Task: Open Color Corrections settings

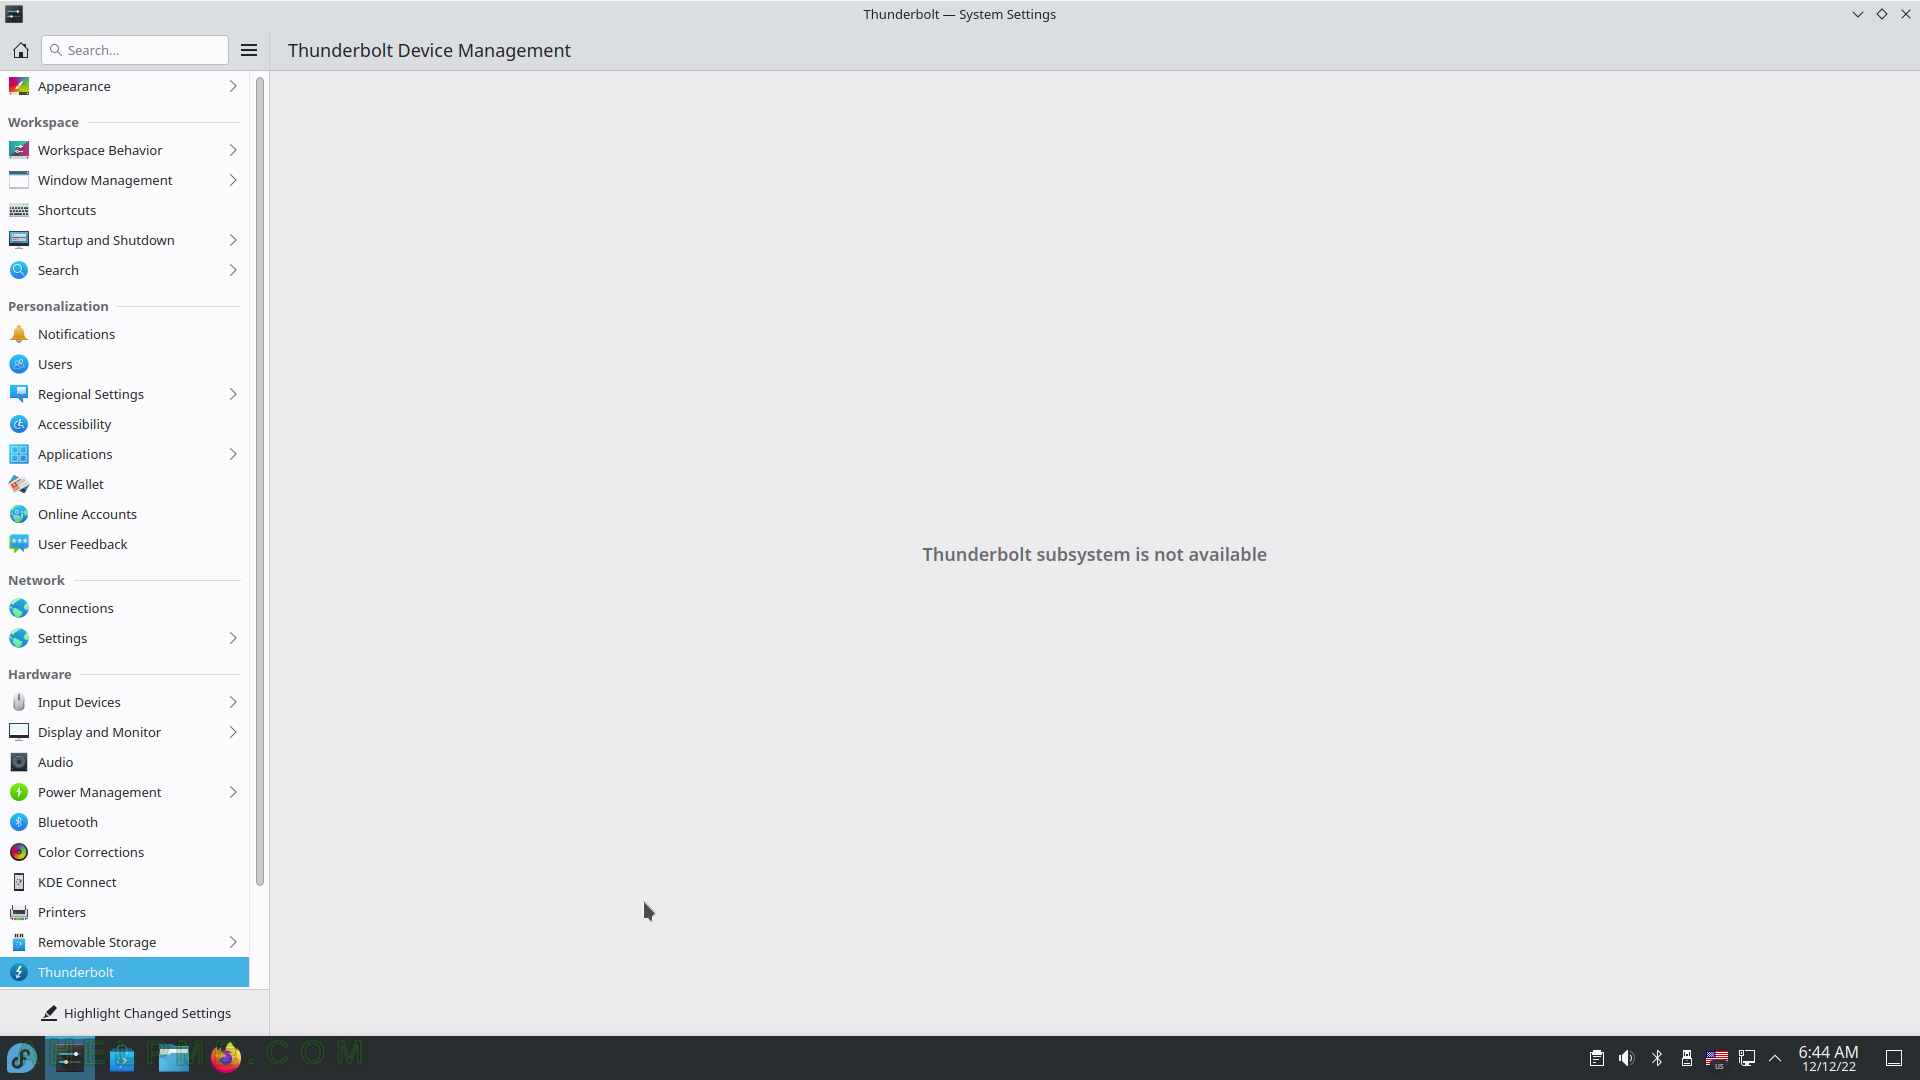Action: (x=124, y=852)
